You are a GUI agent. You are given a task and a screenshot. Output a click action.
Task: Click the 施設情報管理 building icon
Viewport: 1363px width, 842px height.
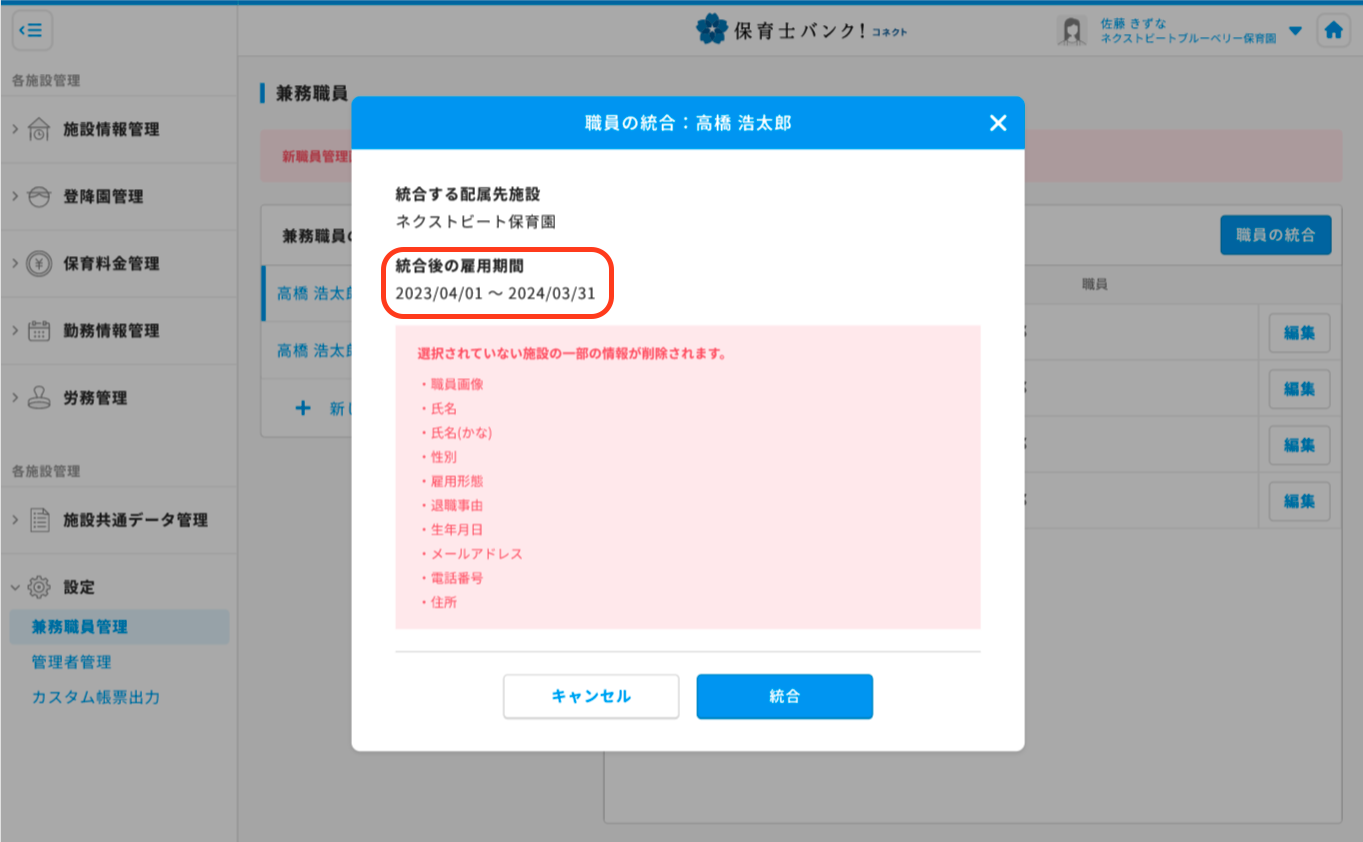(x=39, y=129)
